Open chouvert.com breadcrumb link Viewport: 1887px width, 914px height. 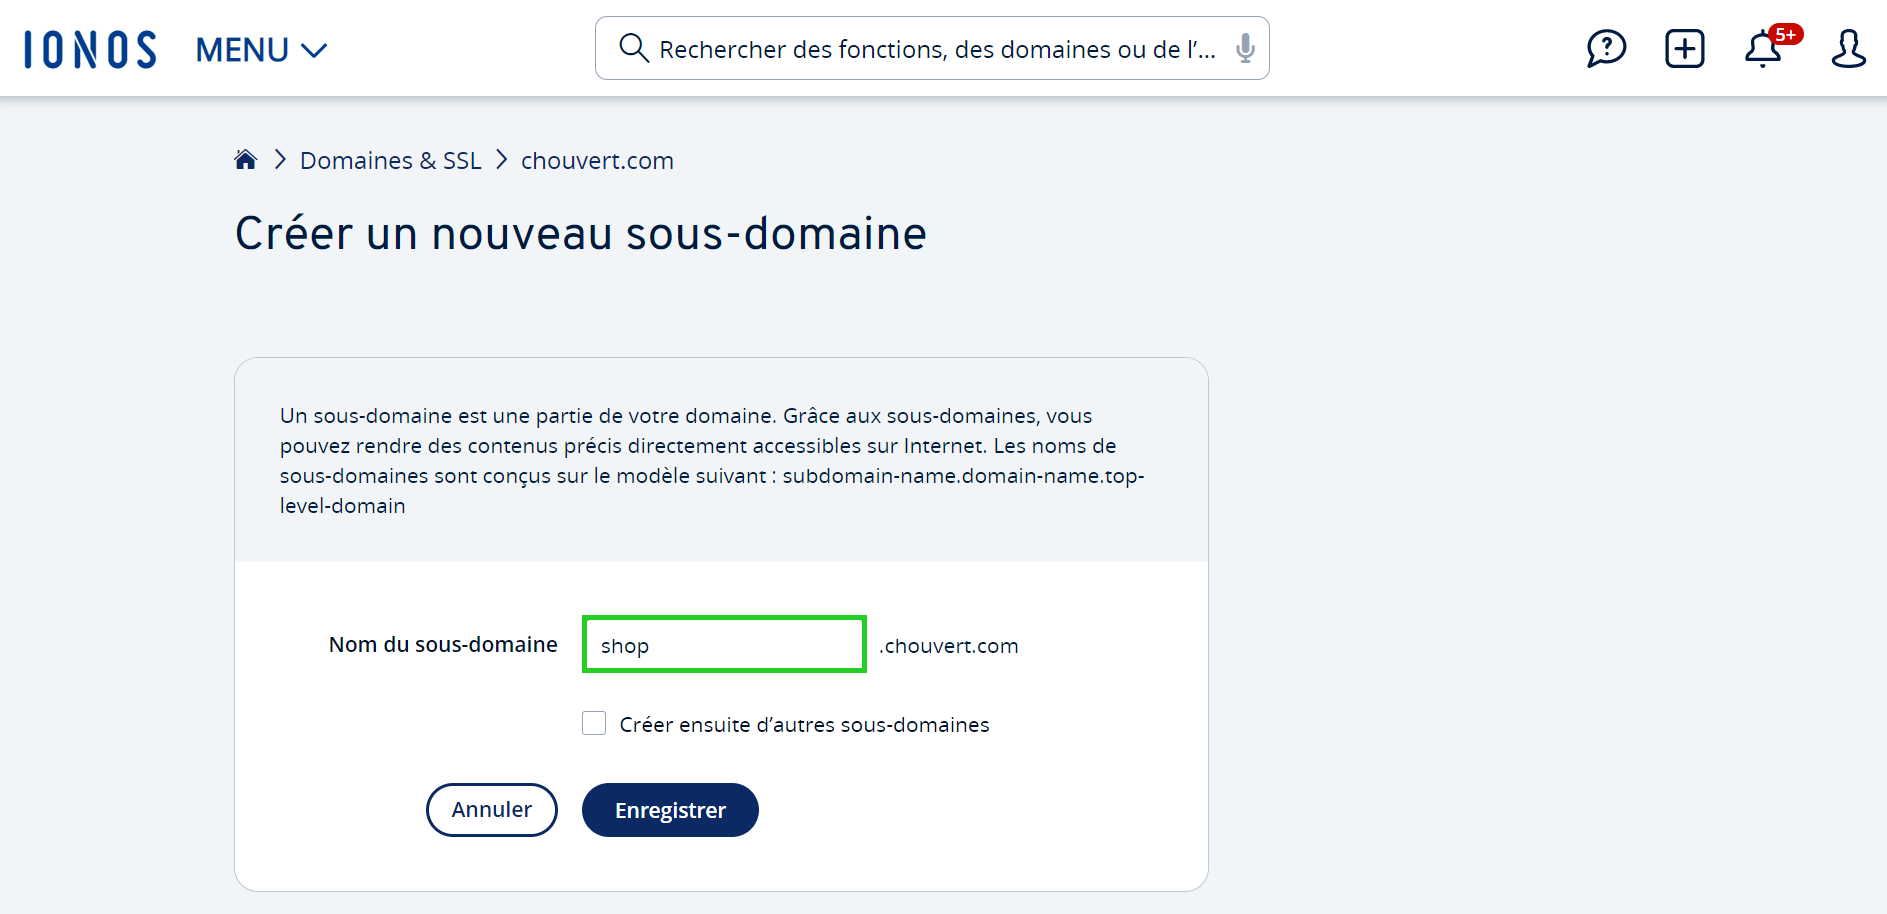click(597, 161)
